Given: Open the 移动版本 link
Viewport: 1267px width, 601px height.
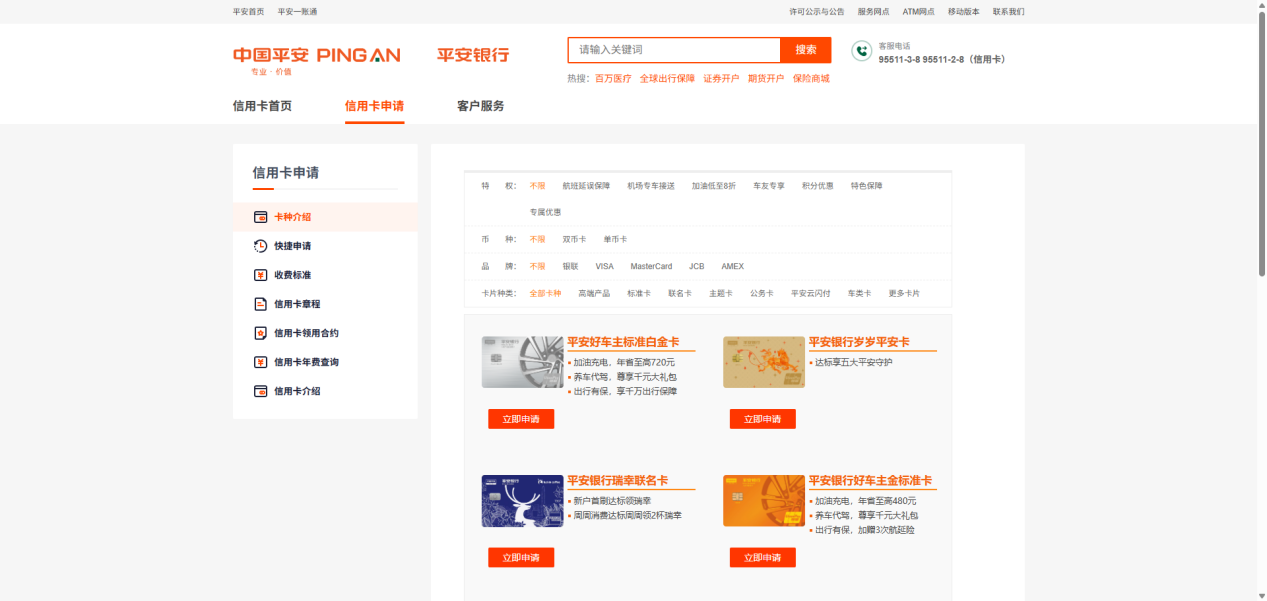Looking at the screenshot, I should click(964, 12).
